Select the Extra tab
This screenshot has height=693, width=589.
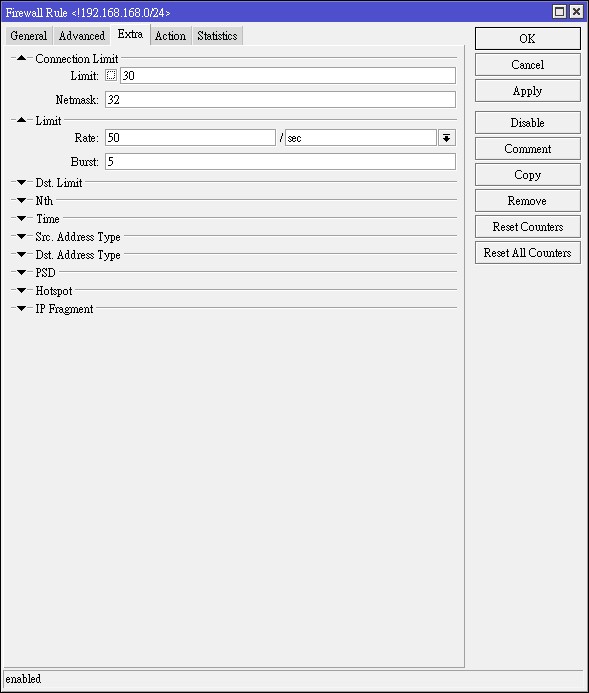coord(130,34)
